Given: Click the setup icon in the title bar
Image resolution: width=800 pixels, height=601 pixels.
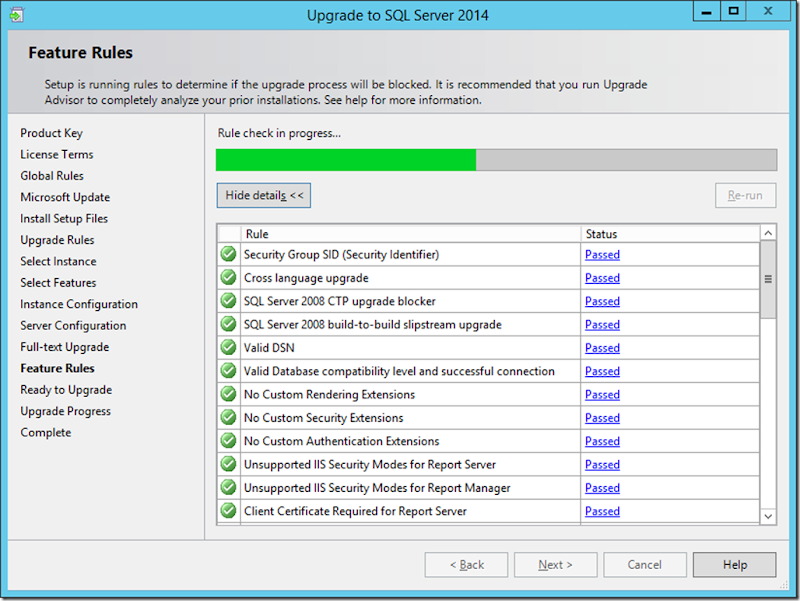Looking at the screenshot, I should pos(16,15).
